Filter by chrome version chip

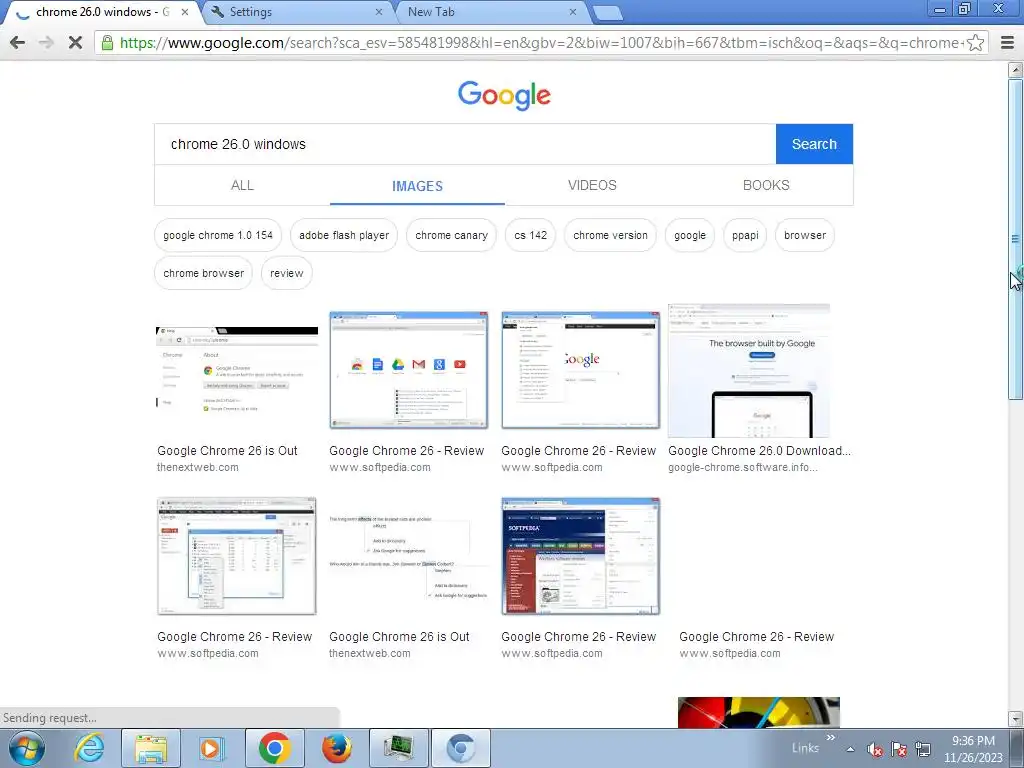pos(611,235)
